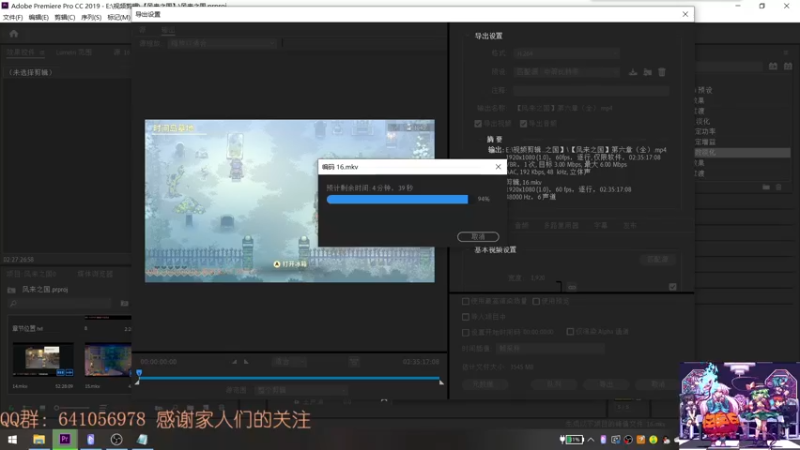Click the new bin icon beside search

tap(124, 304)
